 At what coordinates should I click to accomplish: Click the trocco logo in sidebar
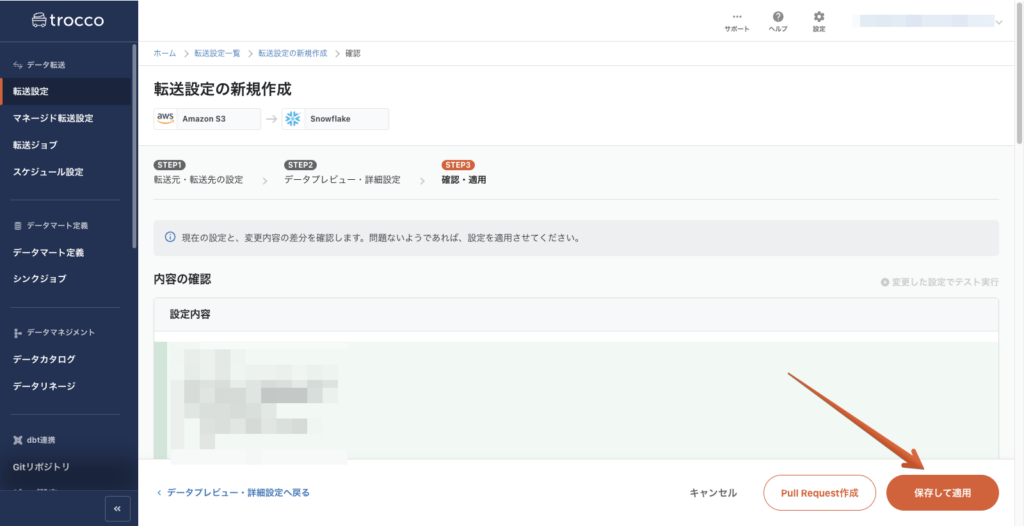[67, 20]
